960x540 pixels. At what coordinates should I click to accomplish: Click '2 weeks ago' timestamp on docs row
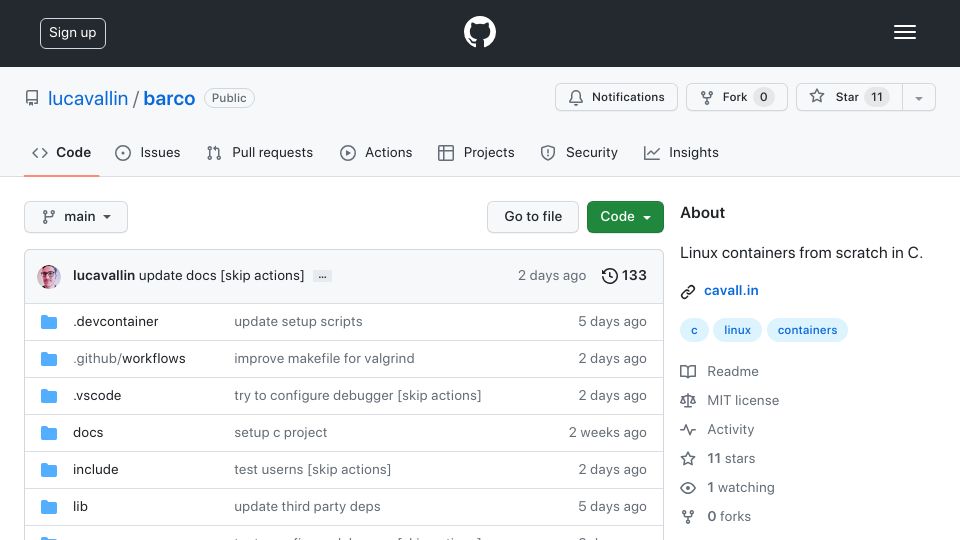click(x=607, y=432)
